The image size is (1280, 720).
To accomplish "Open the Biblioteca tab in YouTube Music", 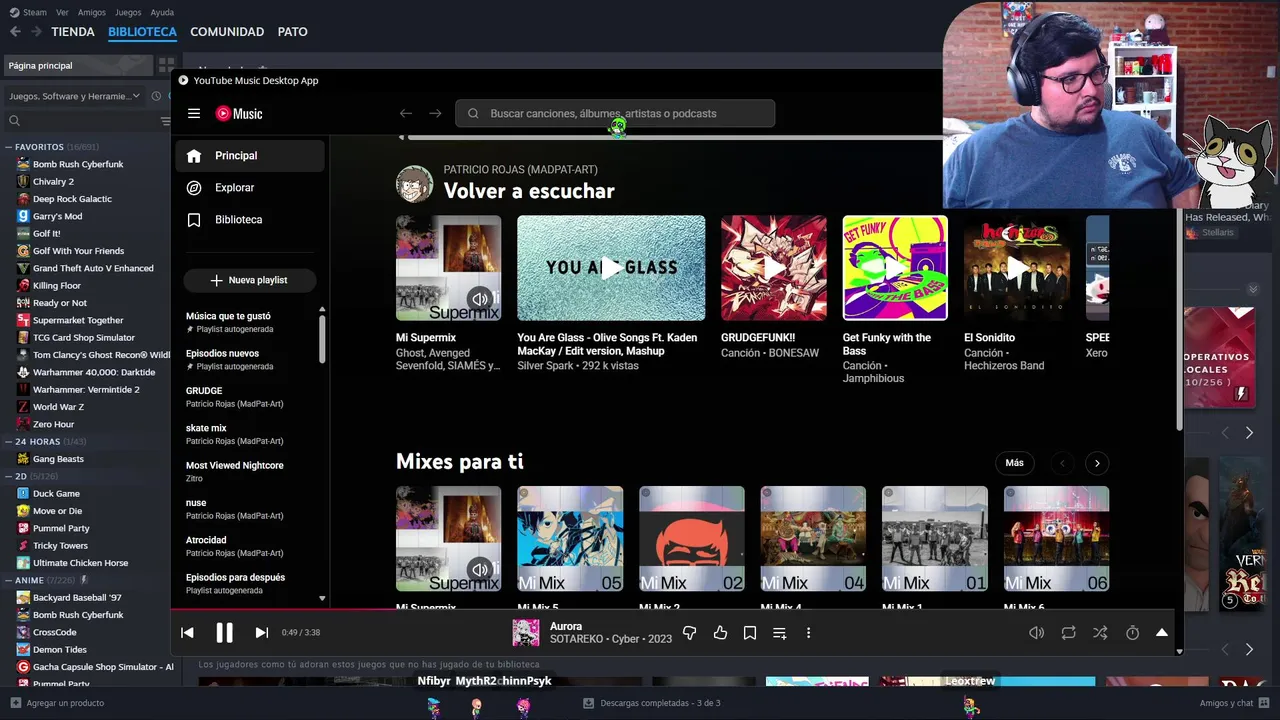I will [250, 220].
